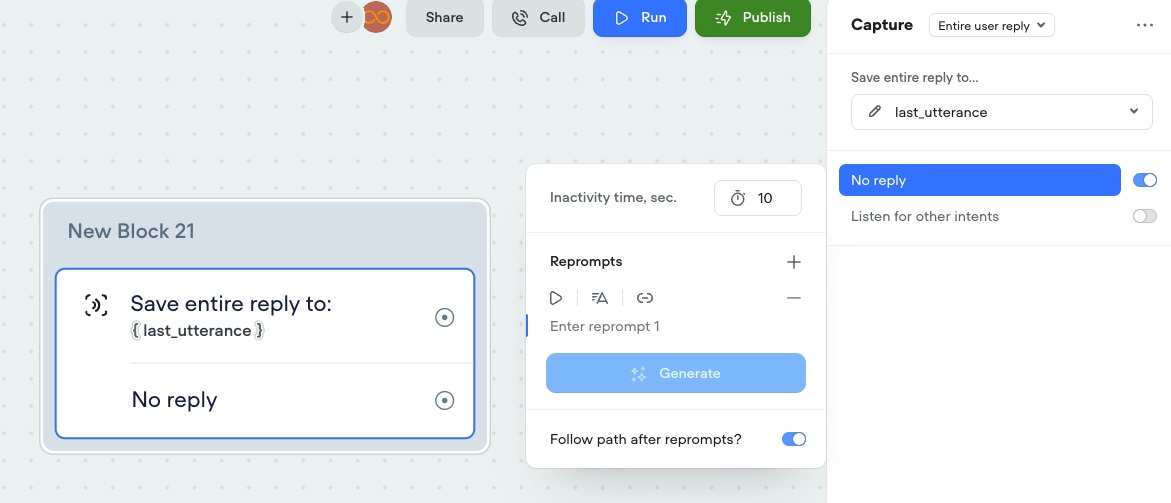1171x503 pixels.
Task: Click the Run button
Action: click(x=640, y=18)
